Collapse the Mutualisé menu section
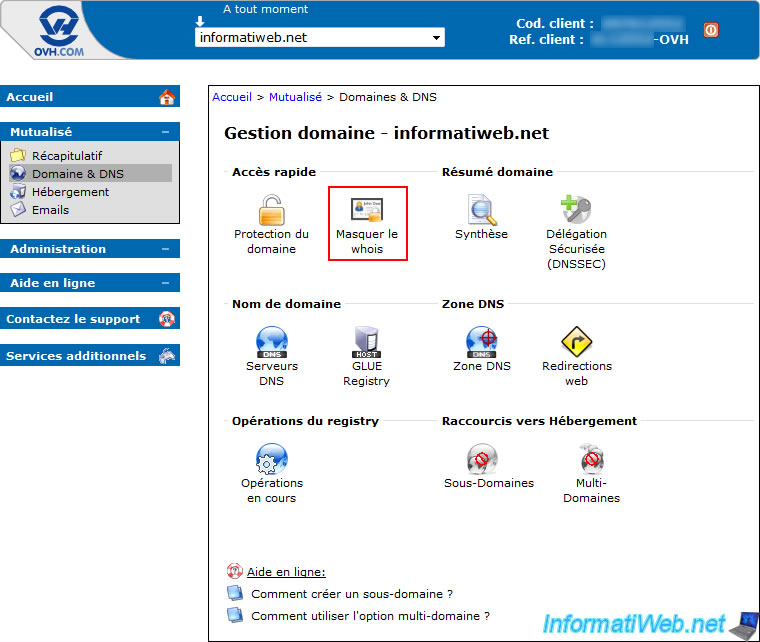This screenshot has width=760, height=642. click(x=165, y=132)
